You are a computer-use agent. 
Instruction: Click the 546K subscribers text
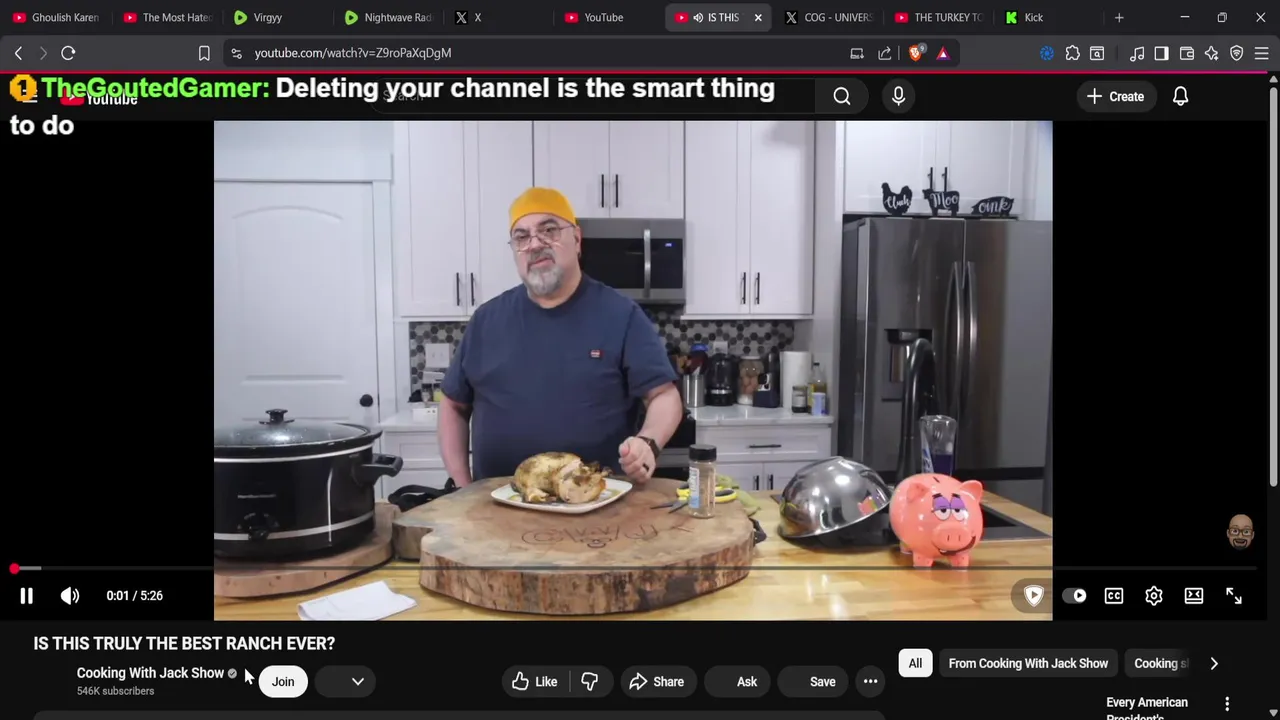115,691
